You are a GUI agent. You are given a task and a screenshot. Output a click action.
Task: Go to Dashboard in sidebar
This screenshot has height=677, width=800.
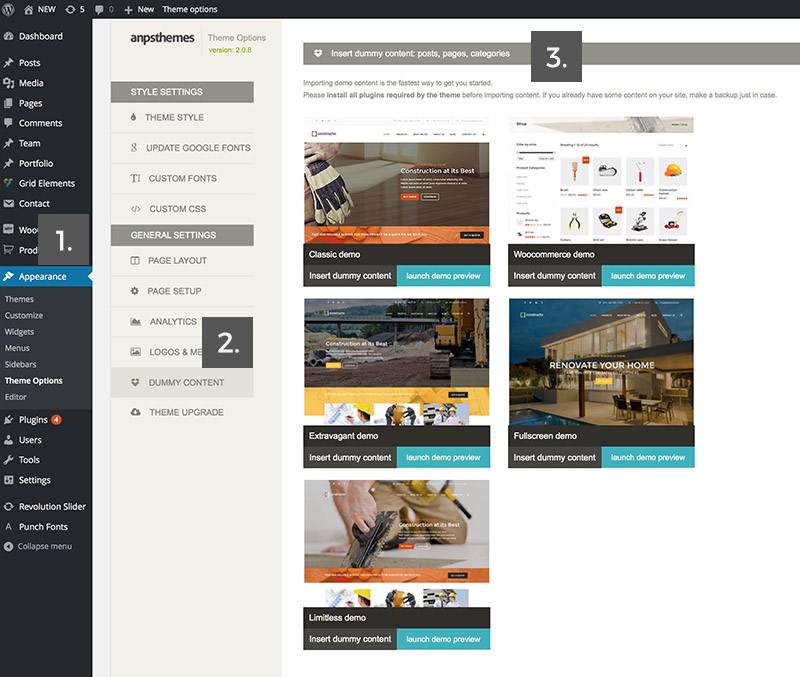(x=40, y=36)
